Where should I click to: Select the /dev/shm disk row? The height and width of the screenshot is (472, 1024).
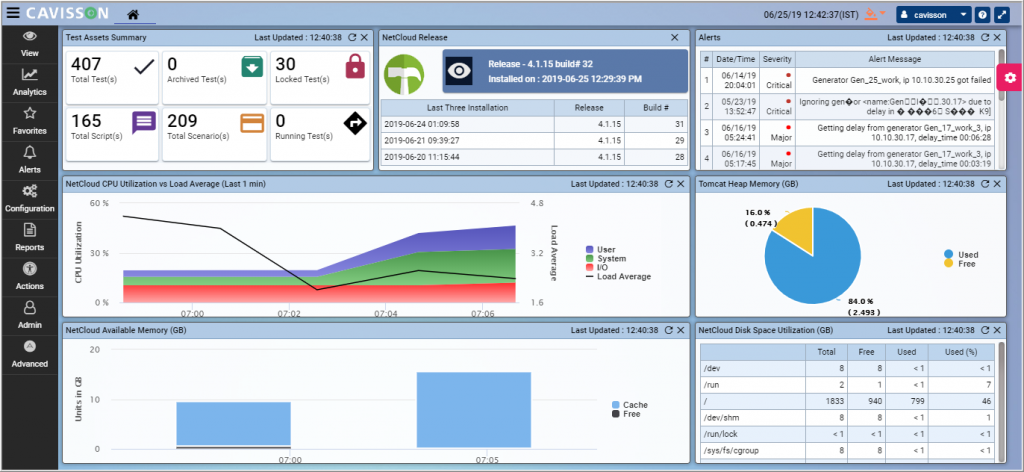pos(847,417)
